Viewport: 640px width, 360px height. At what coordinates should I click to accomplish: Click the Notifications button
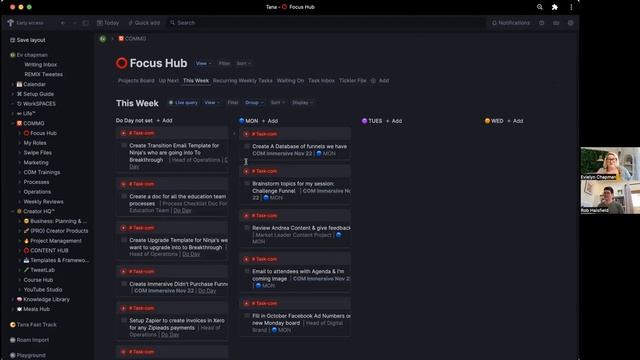point(511,23)
